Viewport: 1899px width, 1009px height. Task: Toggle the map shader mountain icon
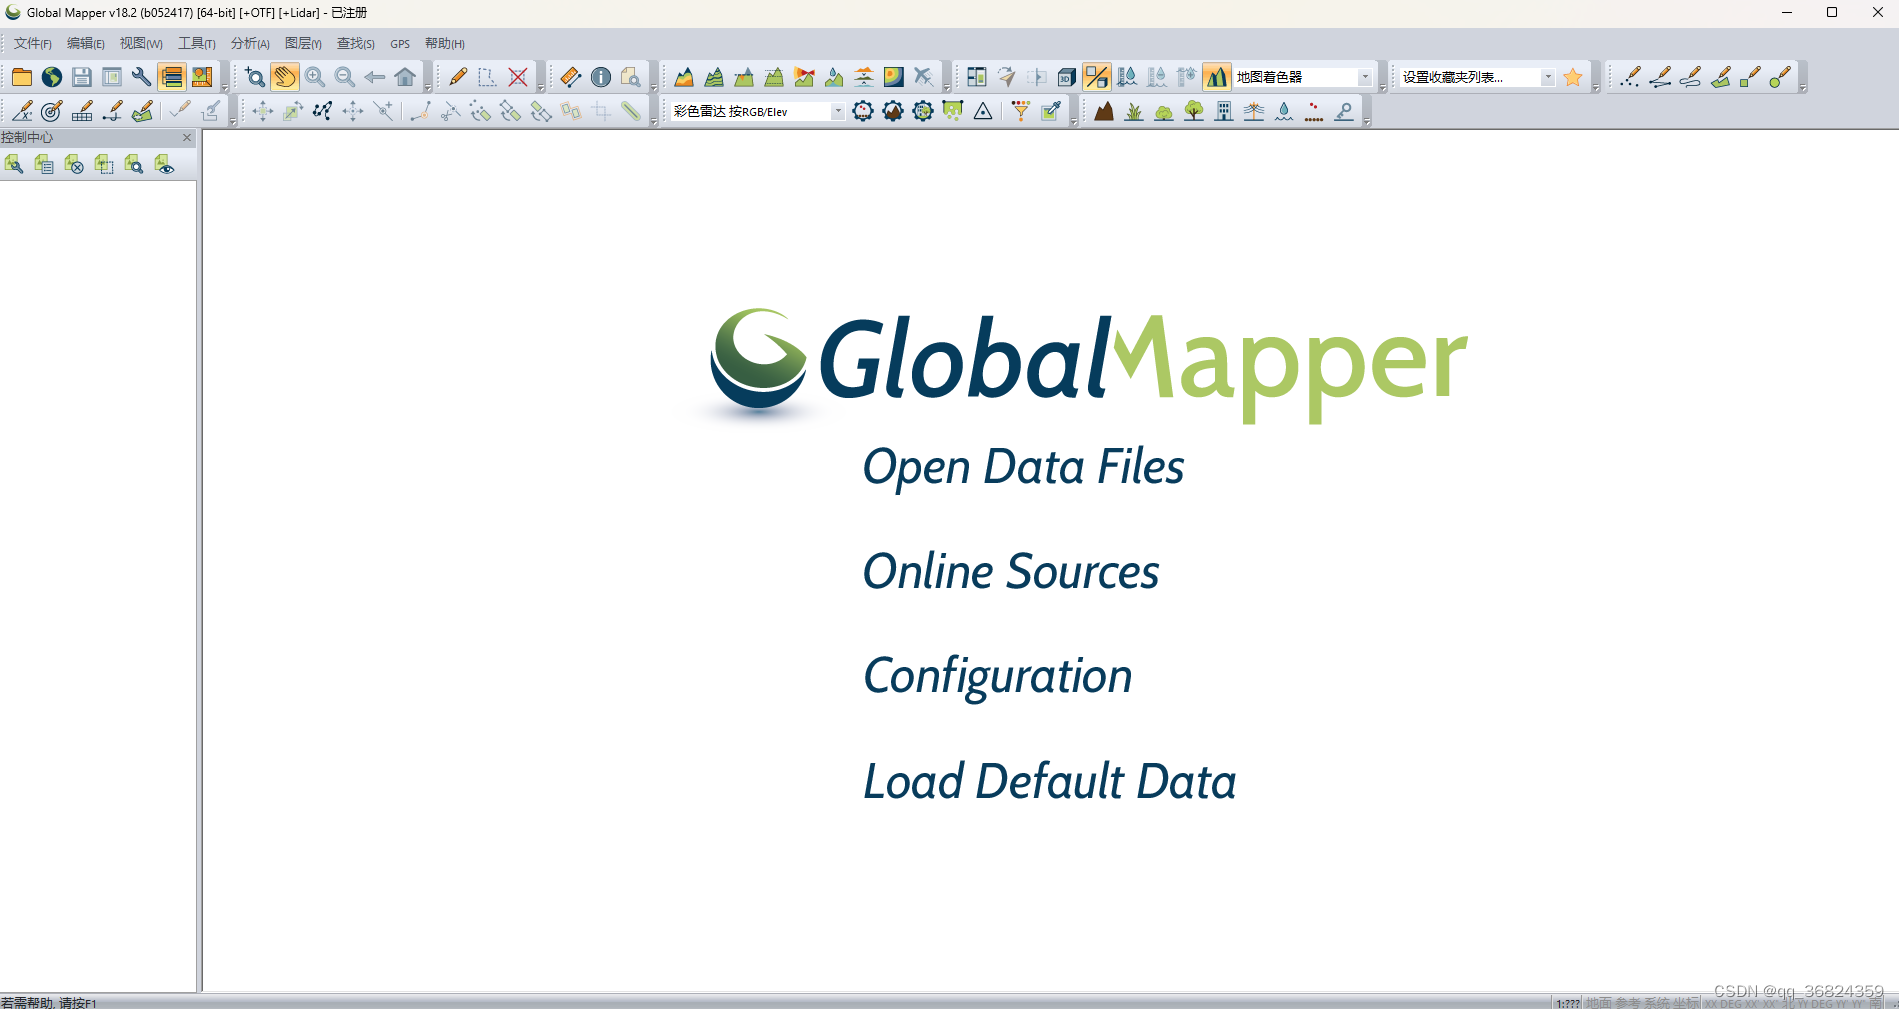pos(1217,77)
